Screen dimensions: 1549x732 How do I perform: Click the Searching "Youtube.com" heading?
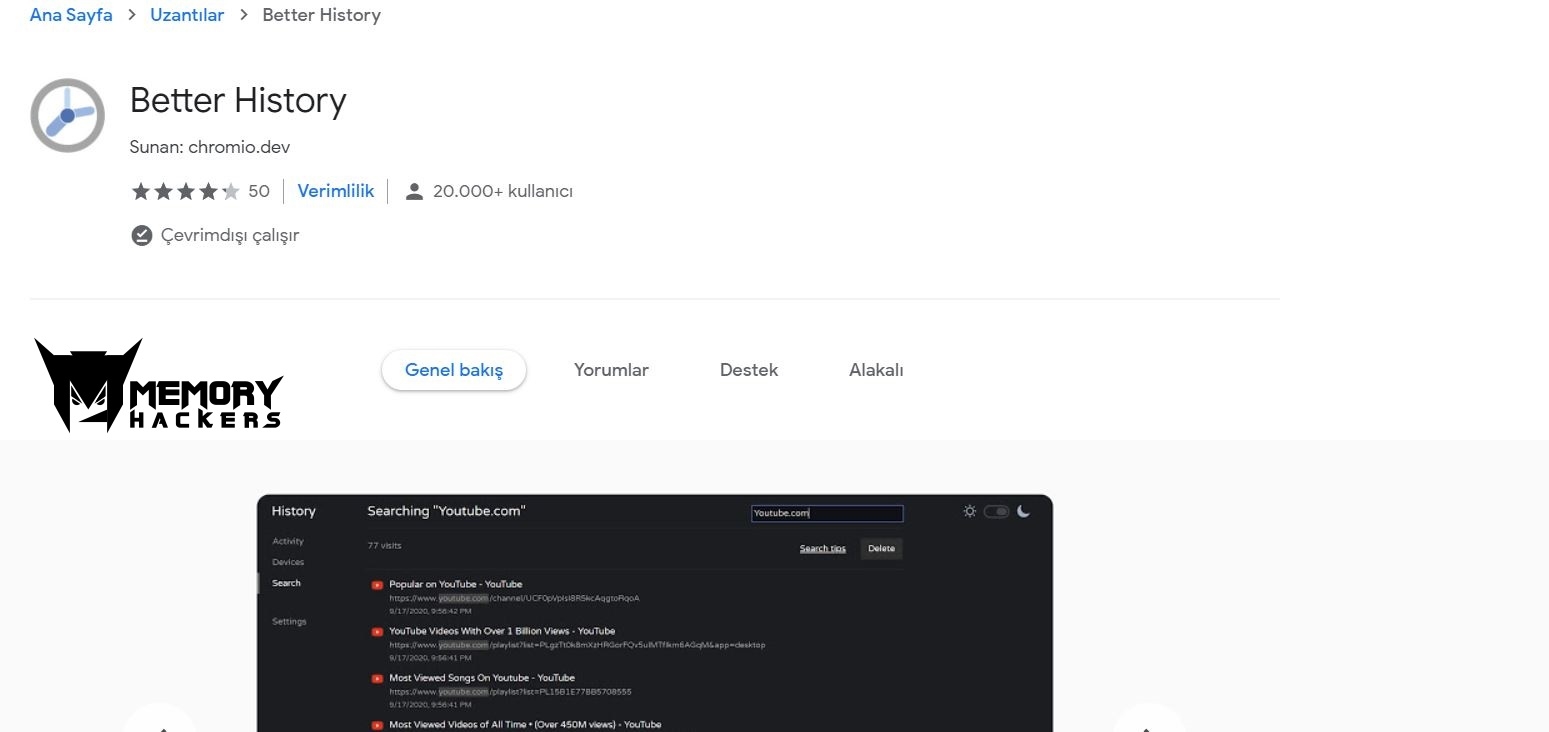446,511
